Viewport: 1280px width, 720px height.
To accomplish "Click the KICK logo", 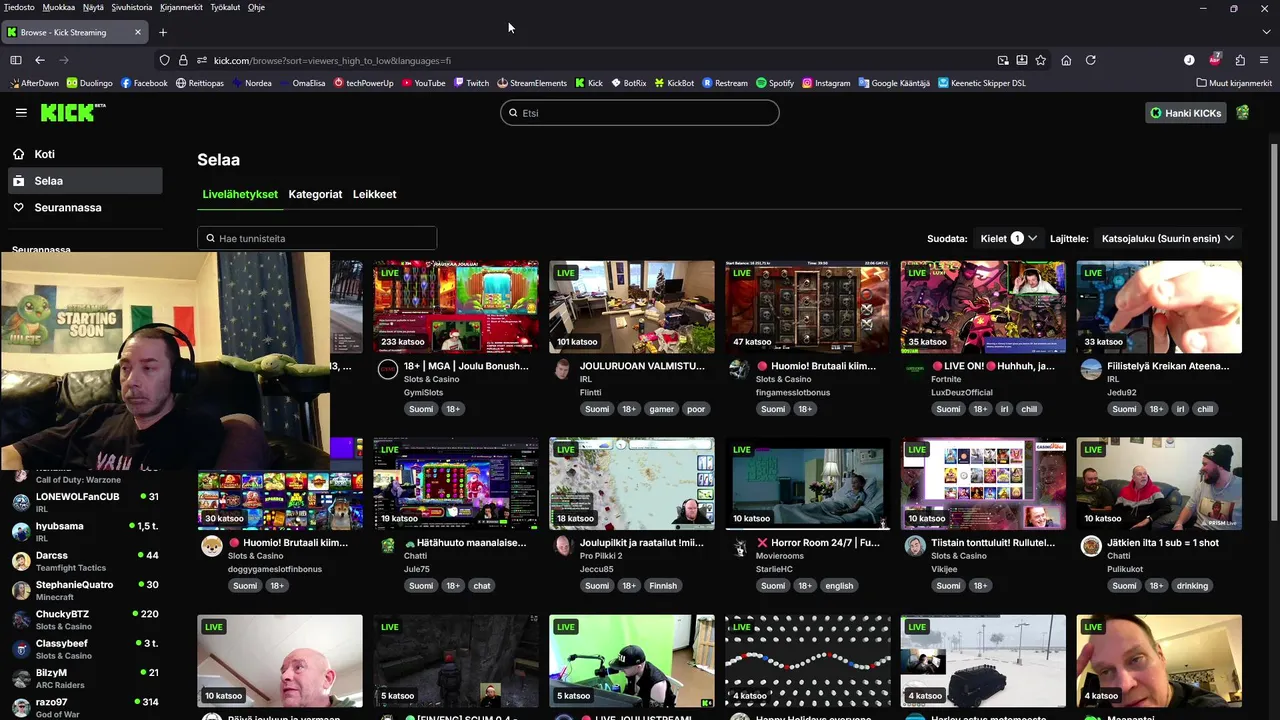I will (x=72, y=113).
